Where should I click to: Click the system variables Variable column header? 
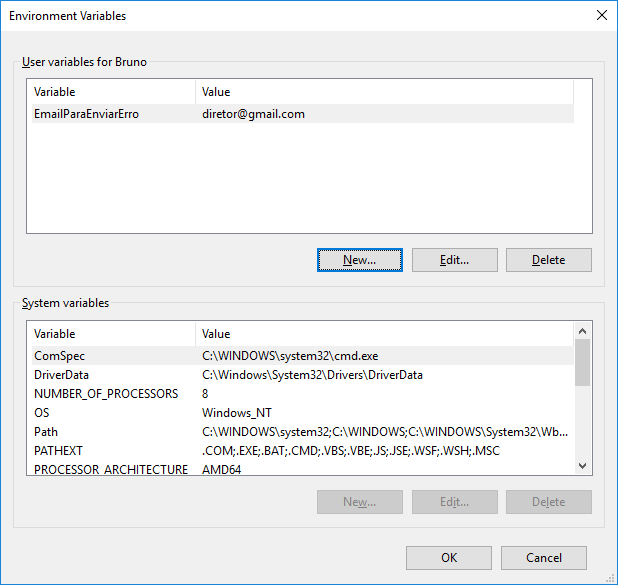pos(114,334)
